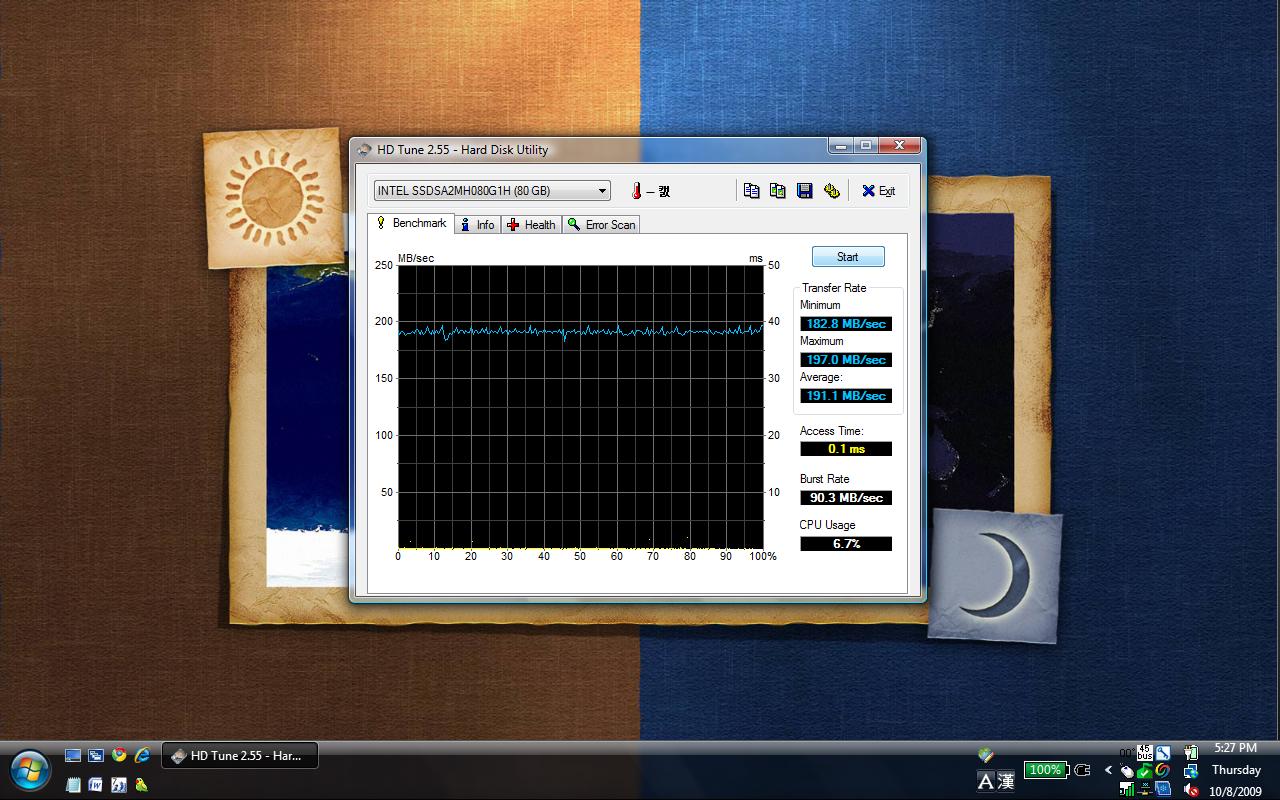Click the Minimum value 182.8 MB/sec
The width and height of the screenshot is (1280, 800).
click(846, 324)
